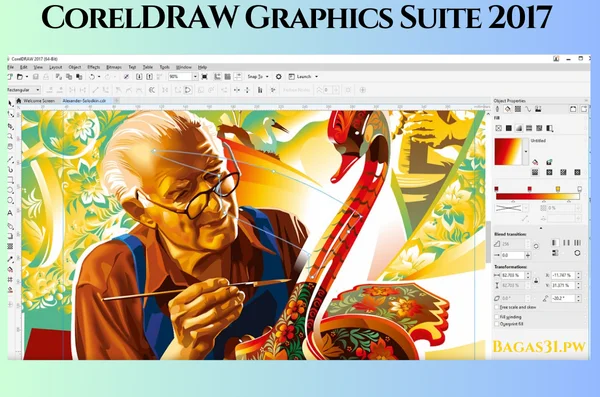Open the Effects menu
The width and height of the screenshot is (600, 397).
coord(94,67)
